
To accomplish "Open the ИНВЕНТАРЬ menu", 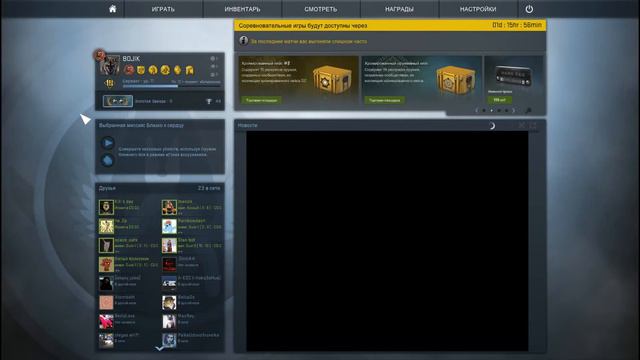I will pyautogui.click(x=242, y=9).
